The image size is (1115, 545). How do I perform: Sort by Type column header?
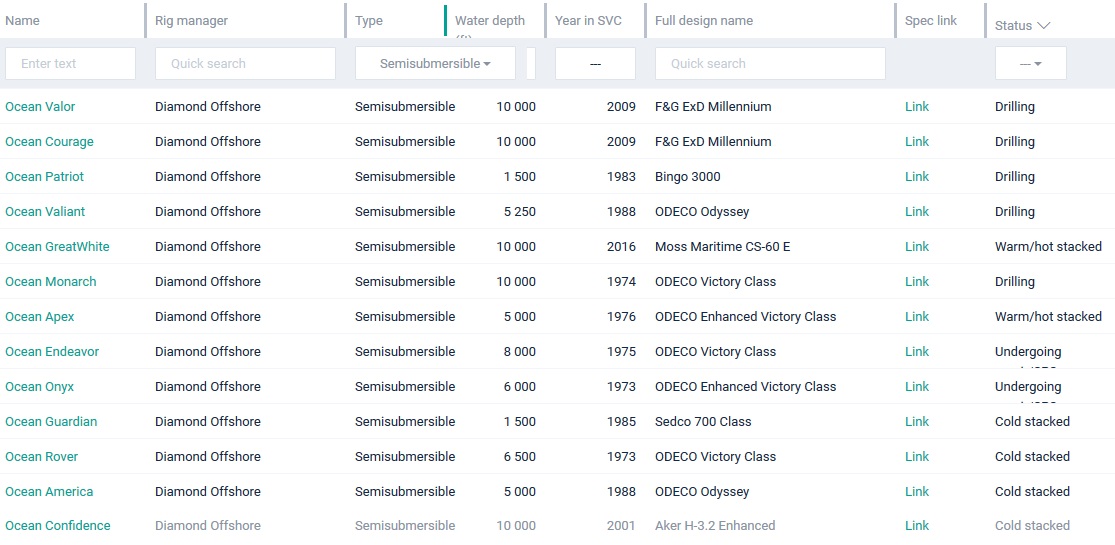click(x=368, y=21)
